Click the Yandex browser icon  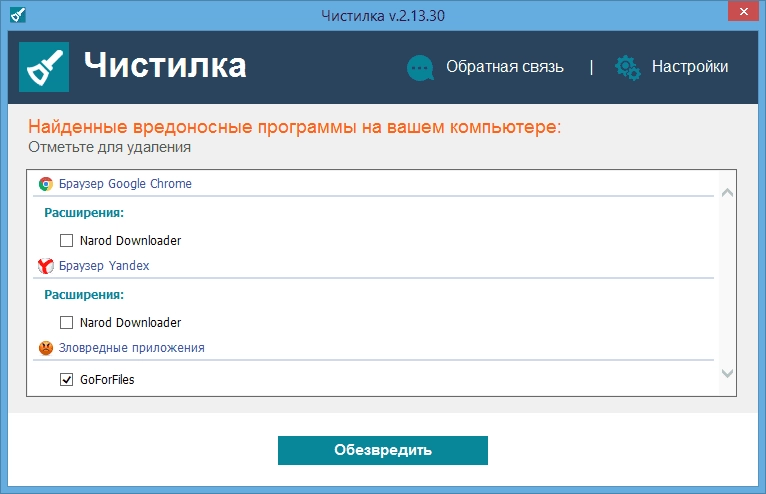point(46,266)
